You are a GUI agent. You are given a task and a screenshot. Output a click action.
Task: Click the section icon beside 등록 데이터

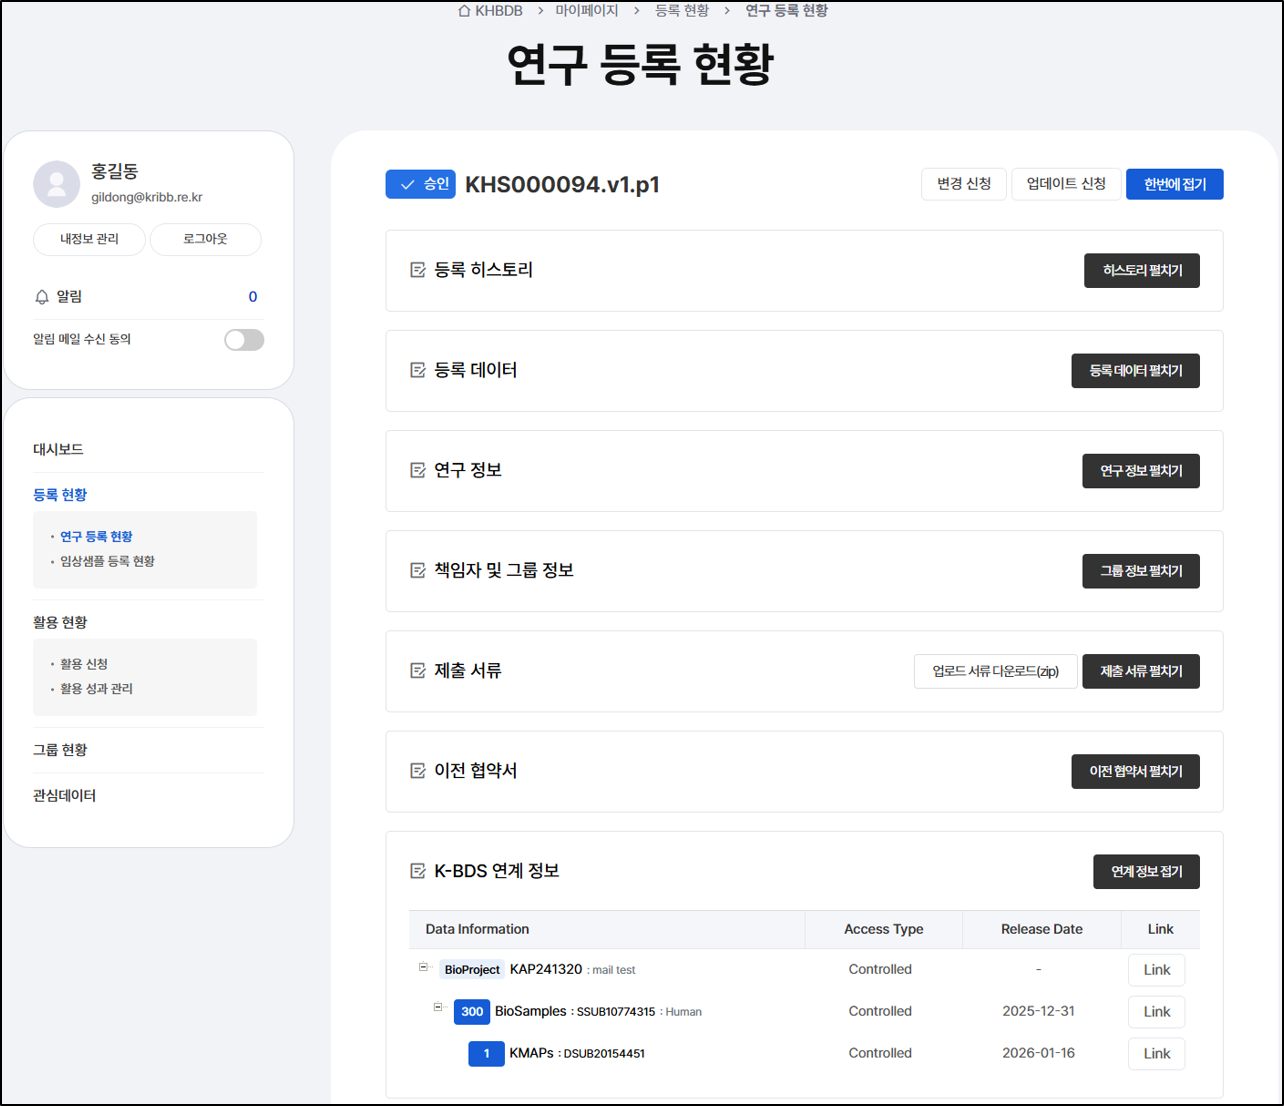coord(418,370)
